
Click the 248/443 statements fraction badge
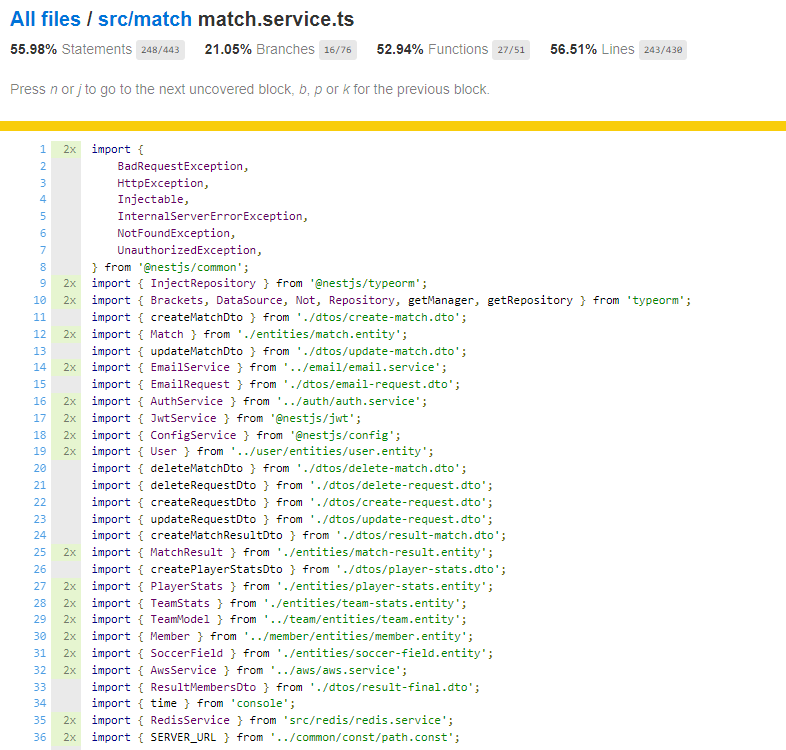pos(160,50)
